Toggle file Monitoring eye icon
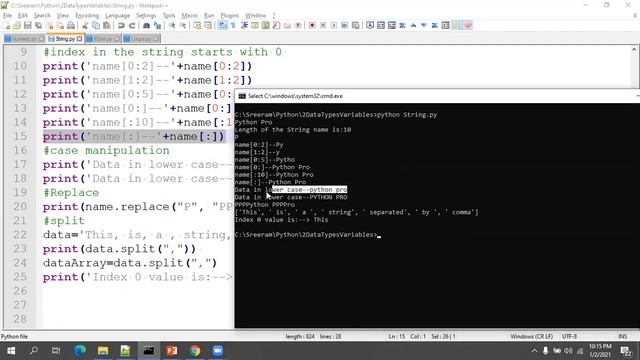The image size is (640, 360). [298, 25]
